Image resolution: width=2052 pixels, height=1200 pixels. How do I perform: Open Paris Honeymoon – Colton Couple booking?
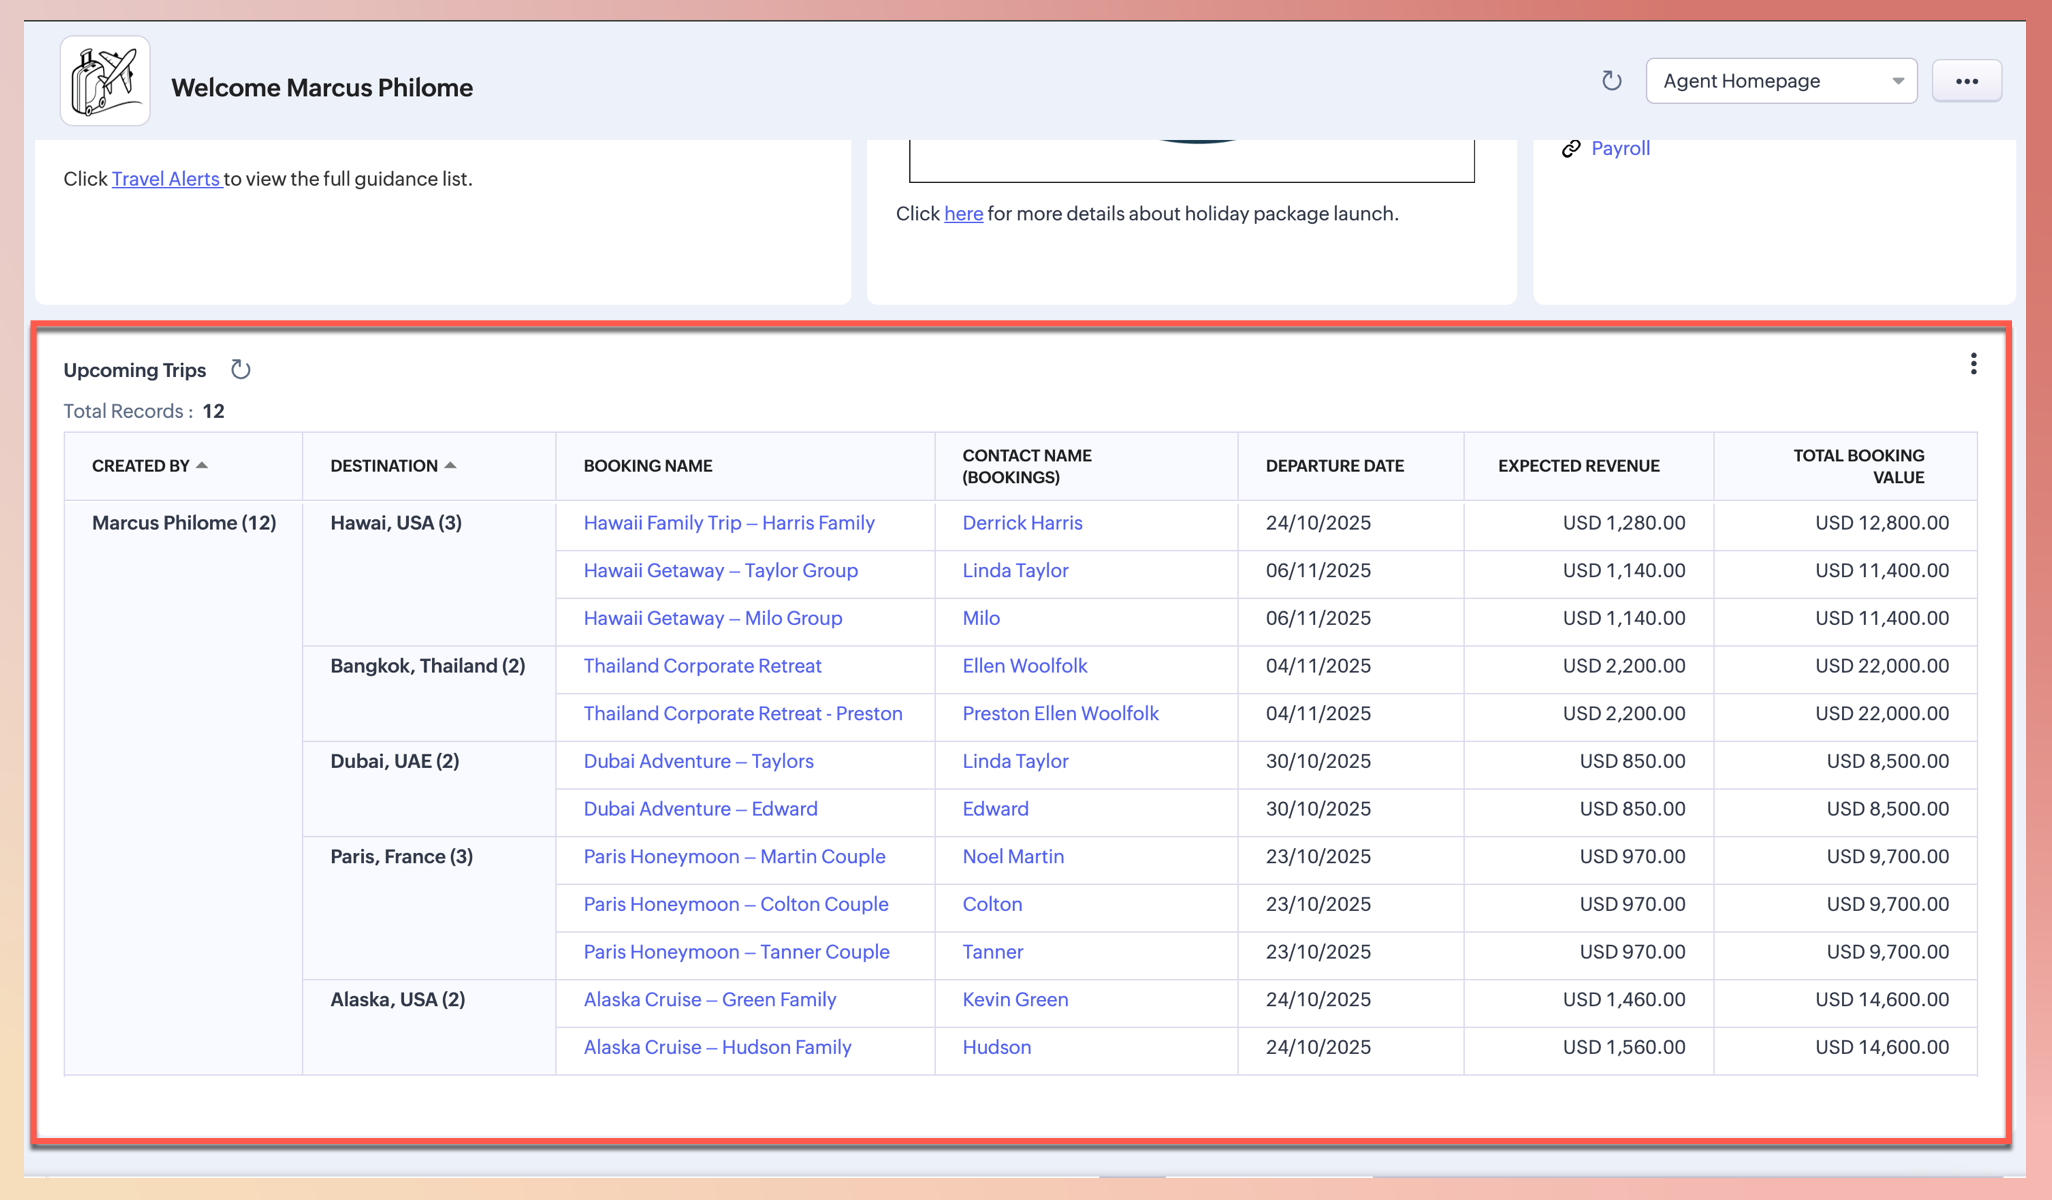736,904
